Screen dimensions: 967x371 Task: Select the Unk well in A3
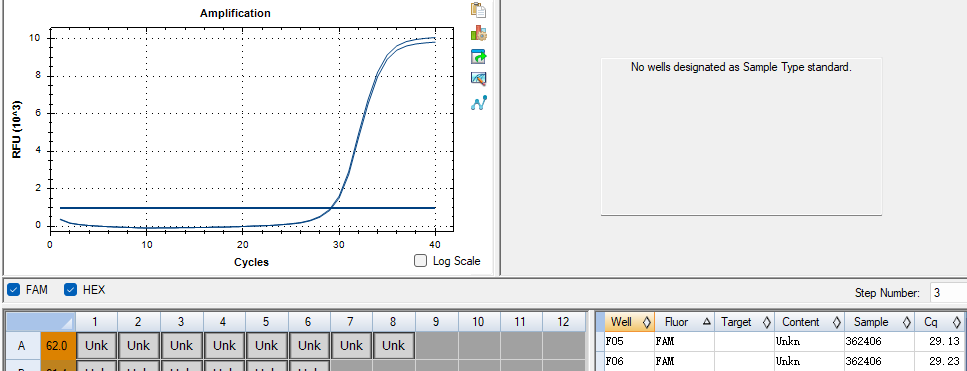click(181, 346)
